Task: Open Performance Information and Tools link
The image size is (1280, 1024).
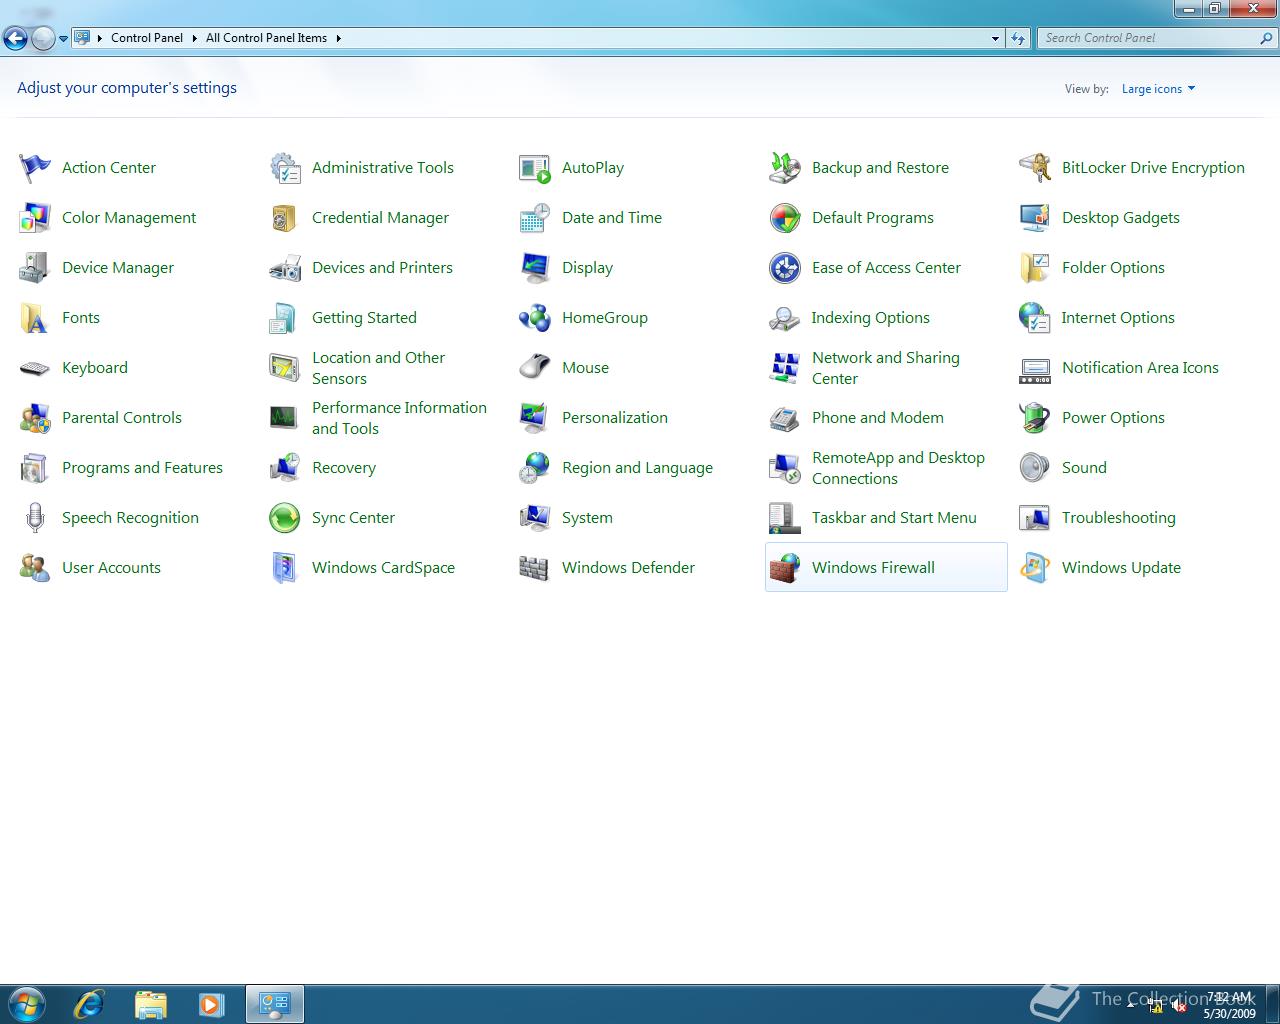Action: pos(399,418)
